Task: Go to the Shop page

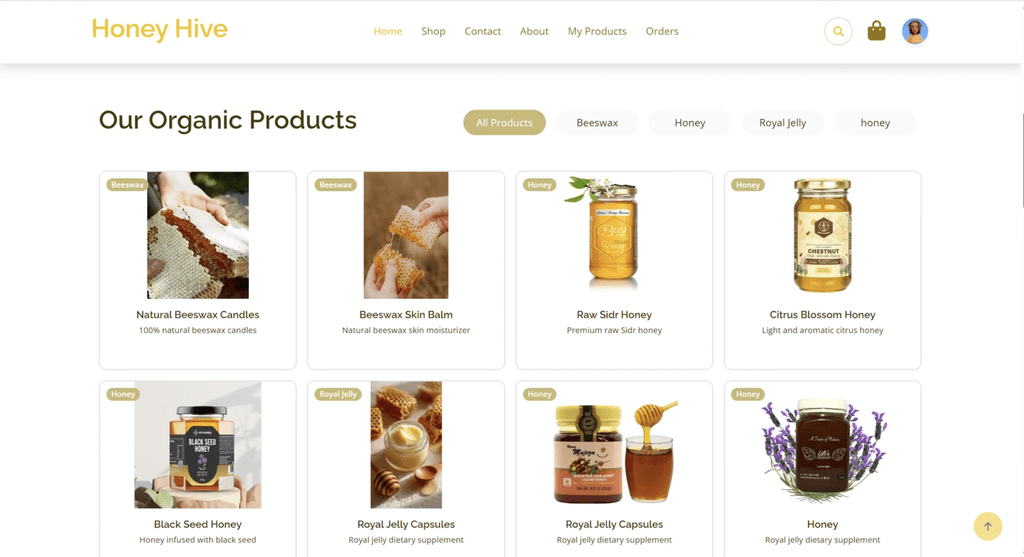Action: (433, 31)
